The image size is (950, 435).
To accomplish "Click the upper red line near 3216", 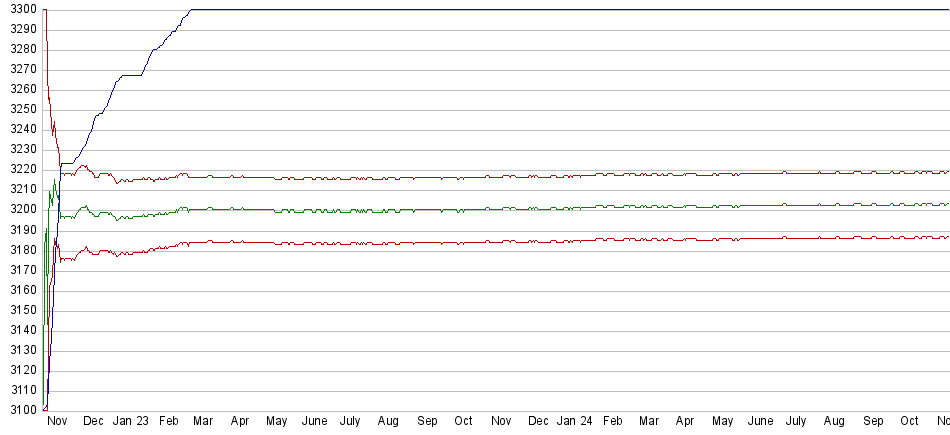I will point(400,178).
